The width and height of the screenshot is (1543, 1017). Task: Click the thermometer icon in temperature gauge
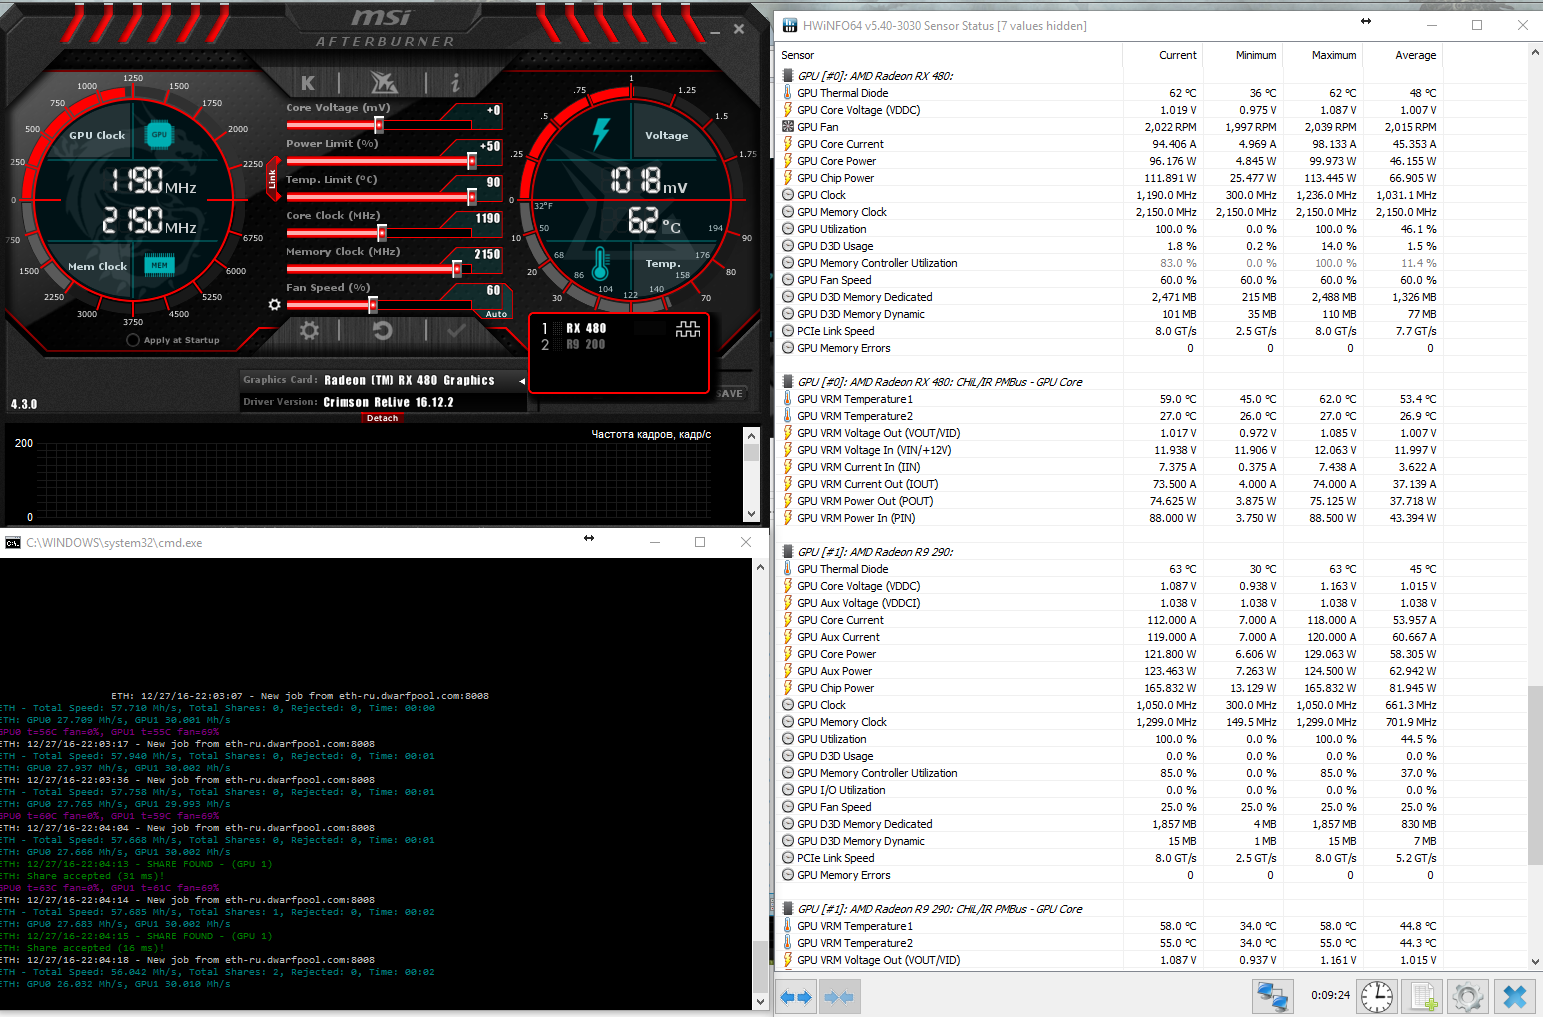click(x=600, y=264)
